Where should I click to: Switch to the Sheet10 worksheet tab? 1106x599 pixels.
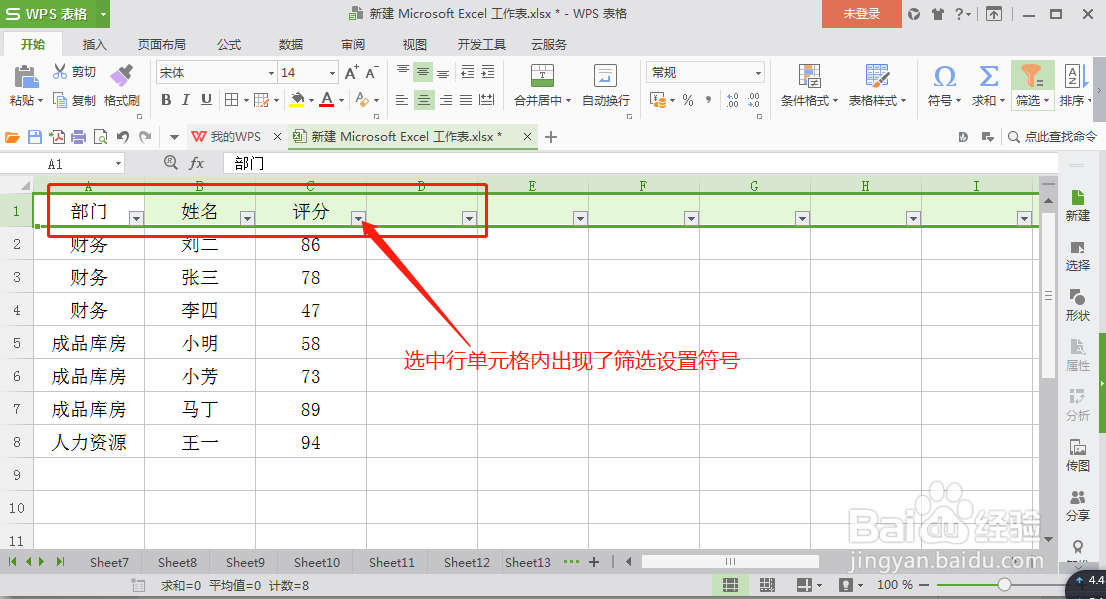pyautogui.click(x=316, y=562)
